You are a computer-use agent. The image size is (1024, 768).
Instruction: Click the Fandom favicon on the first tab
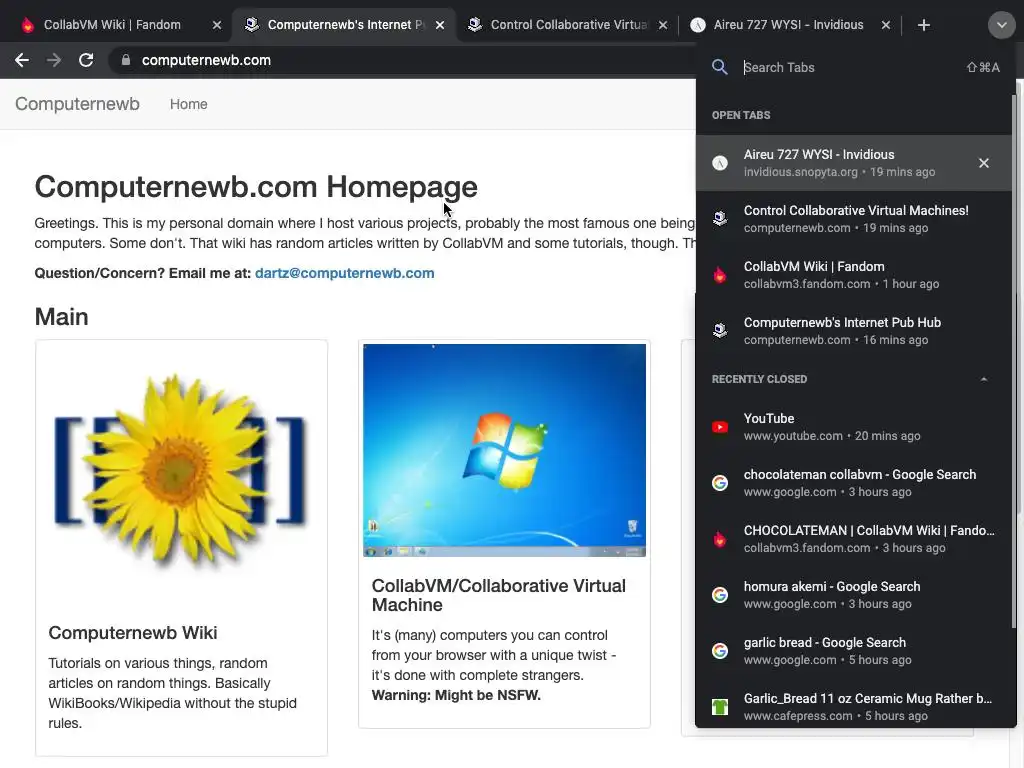(x=27, y=25)
